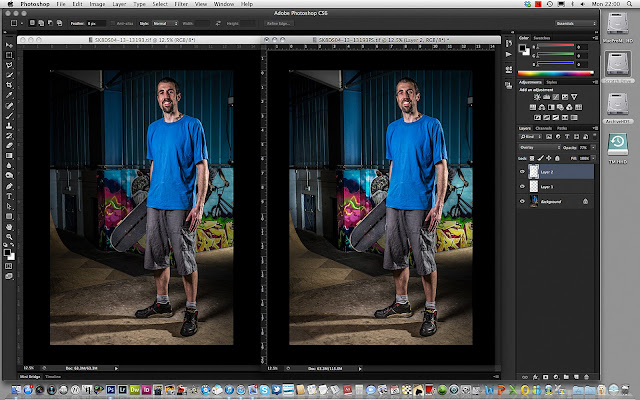Screen dimensions: 640x400
Task: Select the Crop tool
Action: [x=9, y=85]
